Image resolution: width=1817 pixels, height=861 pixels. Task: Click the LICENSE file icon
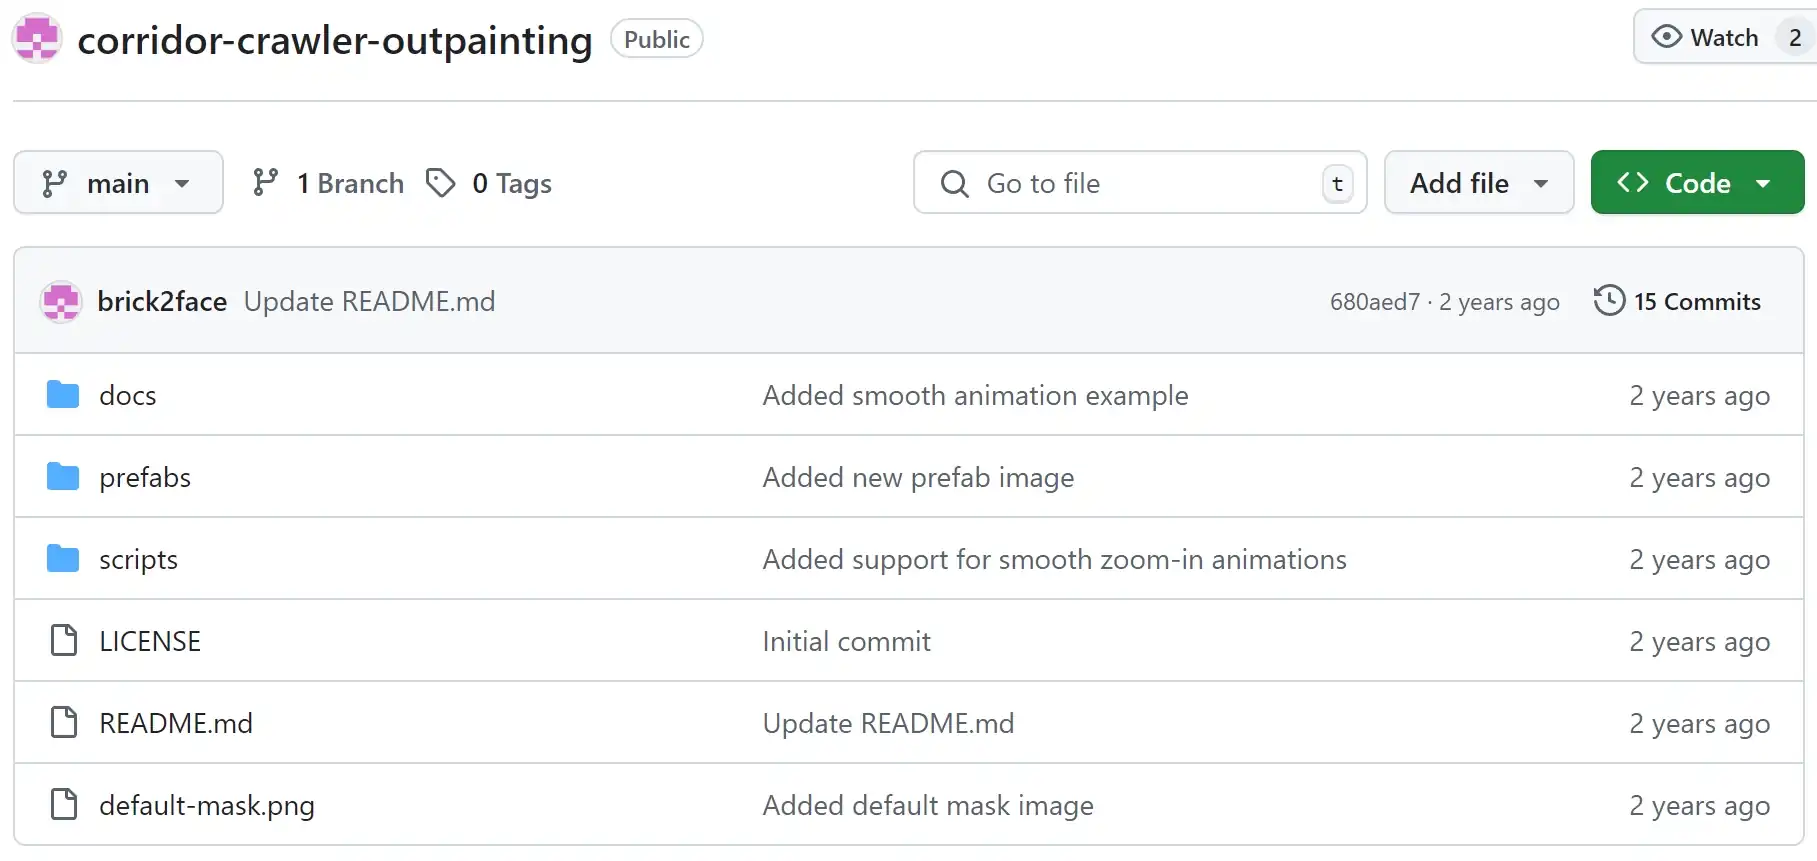coord(64,641)
